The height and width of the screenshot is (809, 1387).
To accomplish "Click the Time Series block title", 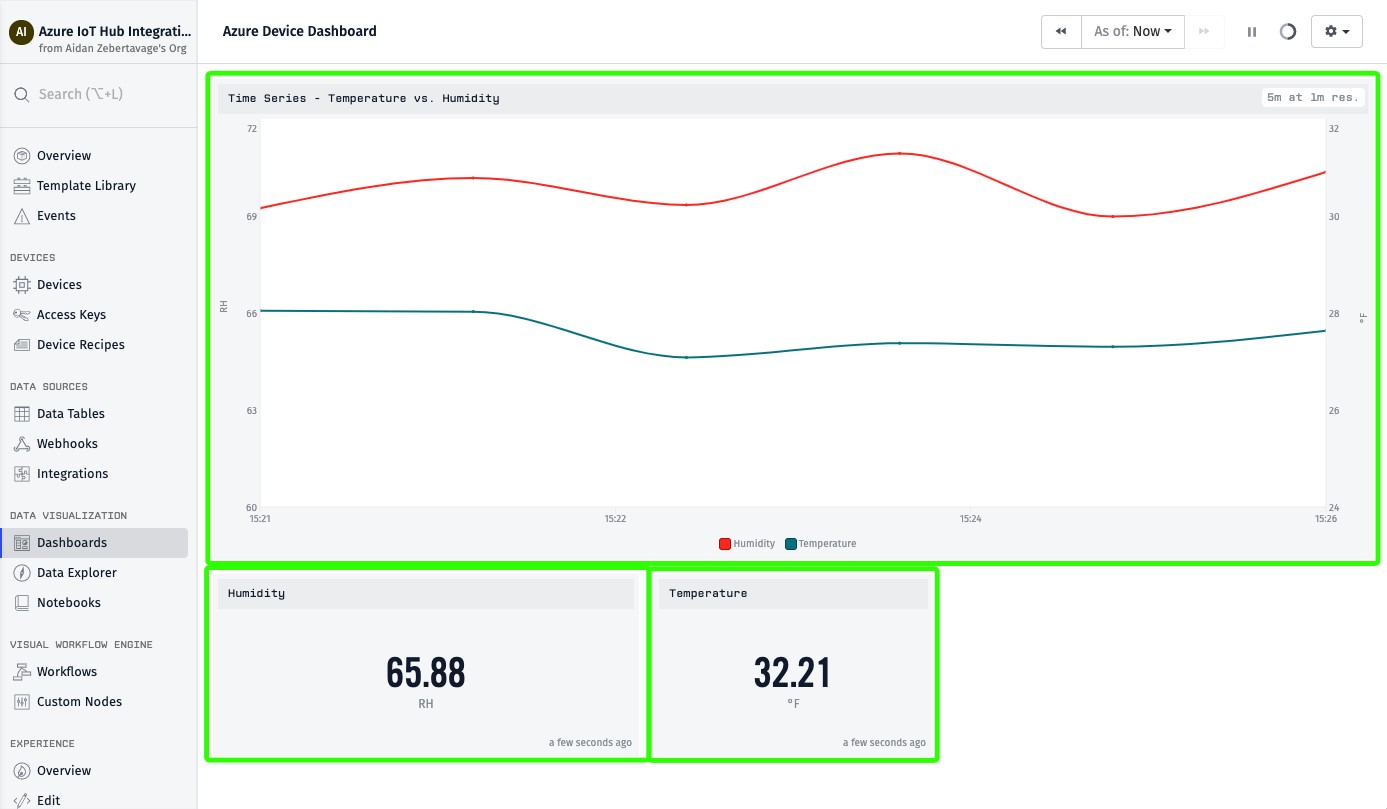I will 364,98.
